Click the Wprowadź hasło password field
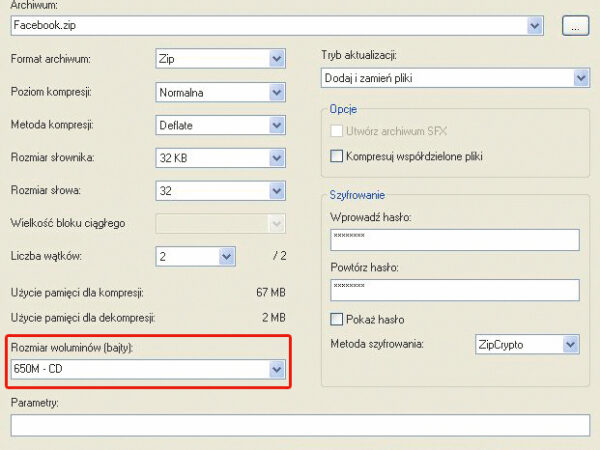 tap(454, 240)
